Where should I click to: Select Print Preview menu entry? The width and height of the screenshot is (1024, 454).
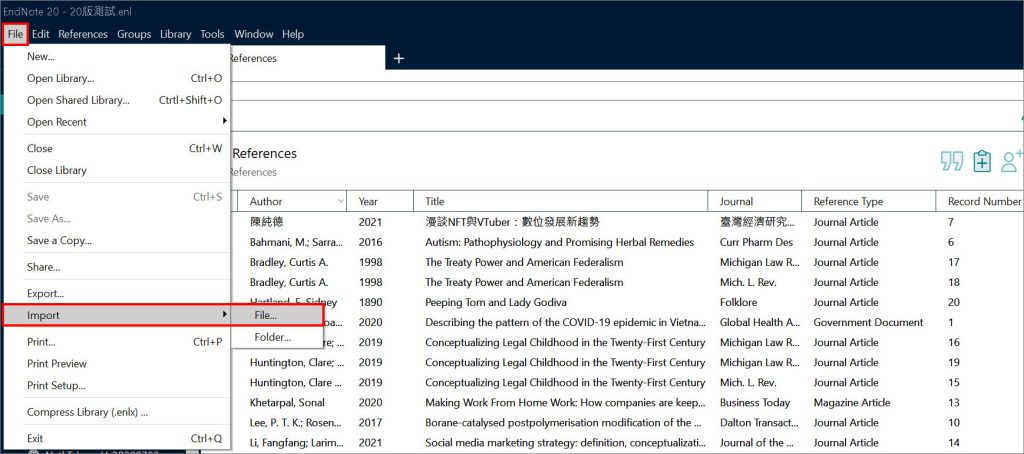point(117,363)
